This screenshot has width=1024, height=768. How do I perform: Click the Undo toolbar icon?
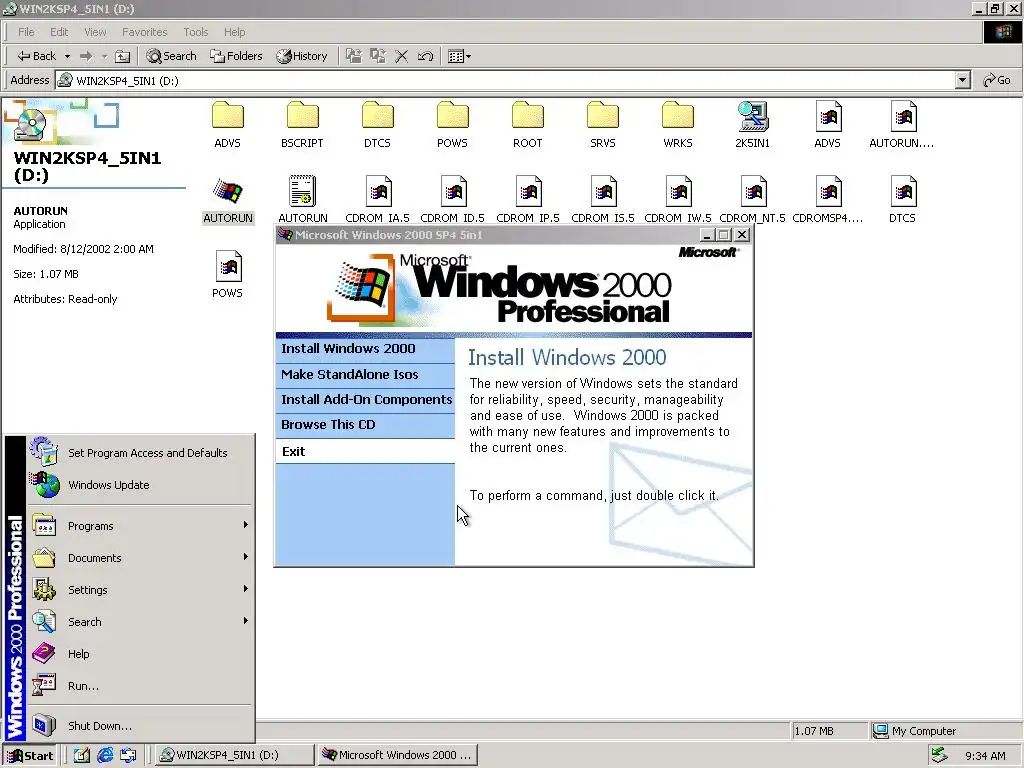[x=425, y=56]
